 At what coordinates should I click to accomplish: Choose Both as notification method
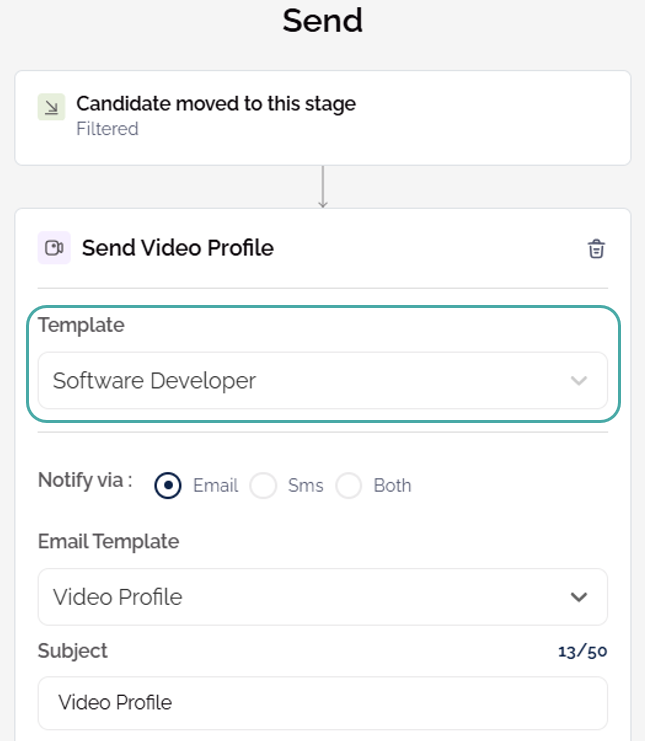click(349, 486)
